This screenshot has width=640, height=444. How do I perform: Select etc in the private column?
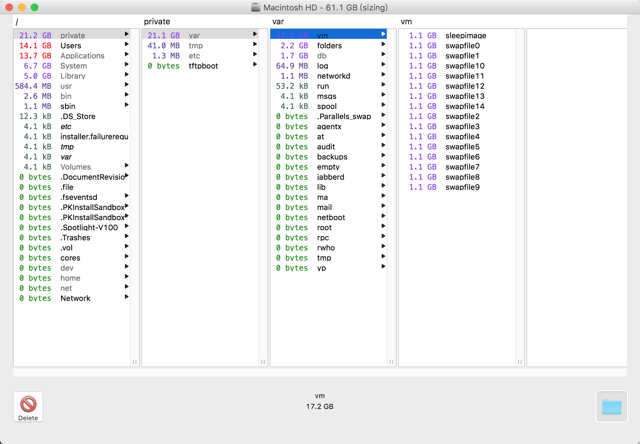[x=200, y=56]
